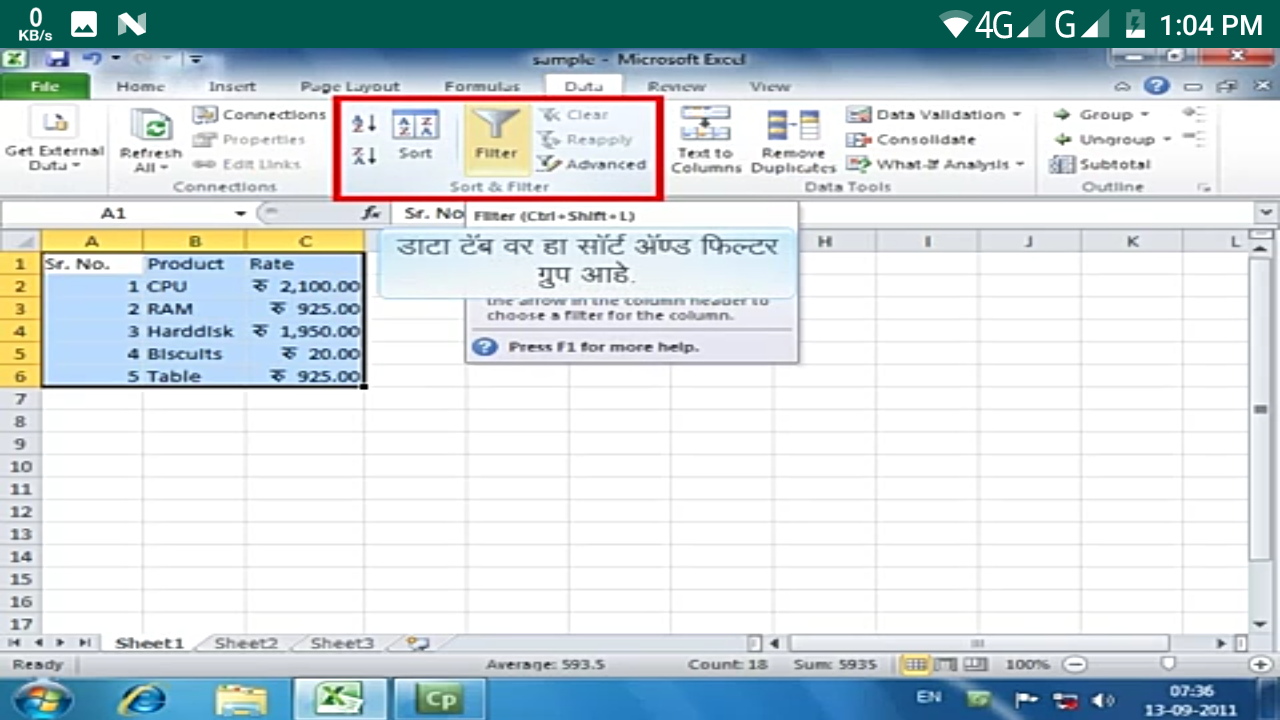Click cell containing "Harddisk"
Screen dimensions: 1280x720
coord(194,331)
